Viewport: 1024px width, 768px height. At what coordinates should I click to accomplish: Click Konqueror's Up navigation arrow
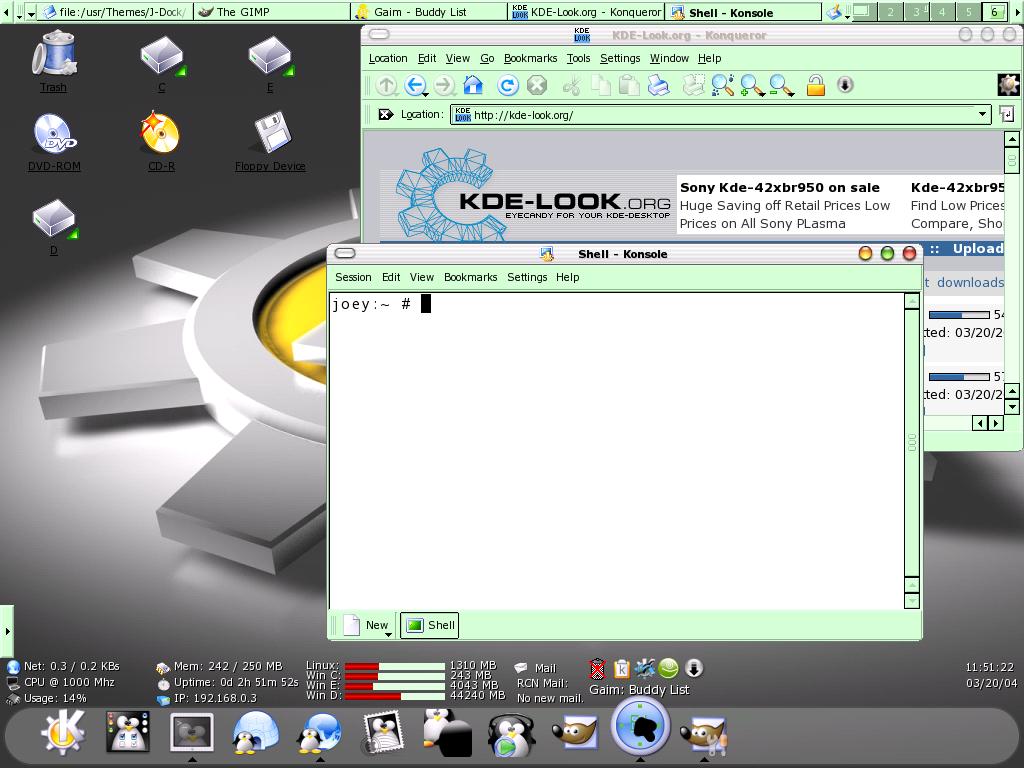387,86
